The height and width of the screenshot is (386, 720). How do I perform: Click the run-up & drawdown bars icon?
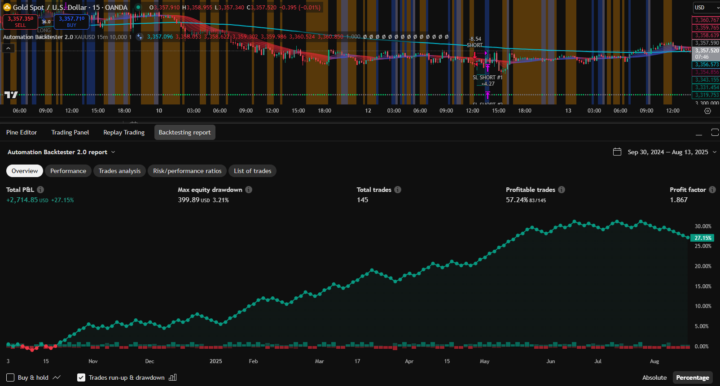[173, 377]
